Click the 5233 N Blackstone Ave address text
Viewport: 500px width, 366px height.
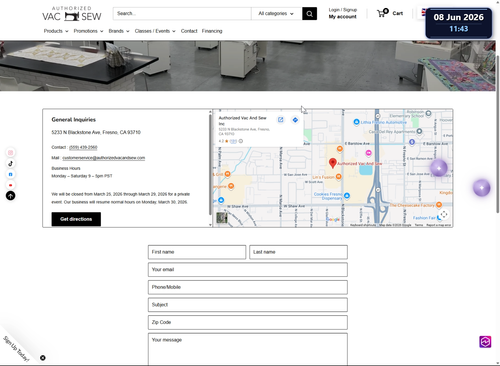(x=96, y=132)
